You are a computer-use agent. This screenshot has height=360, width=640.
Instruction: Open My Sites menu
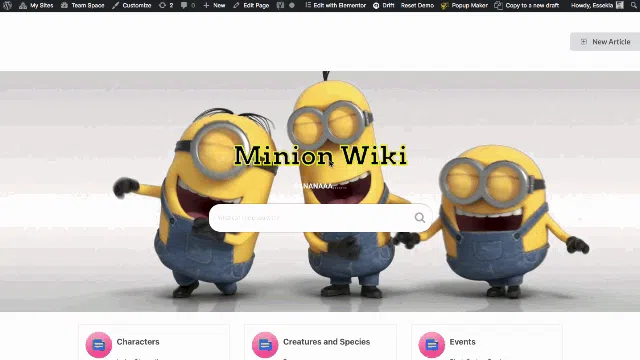pos(36,5)
